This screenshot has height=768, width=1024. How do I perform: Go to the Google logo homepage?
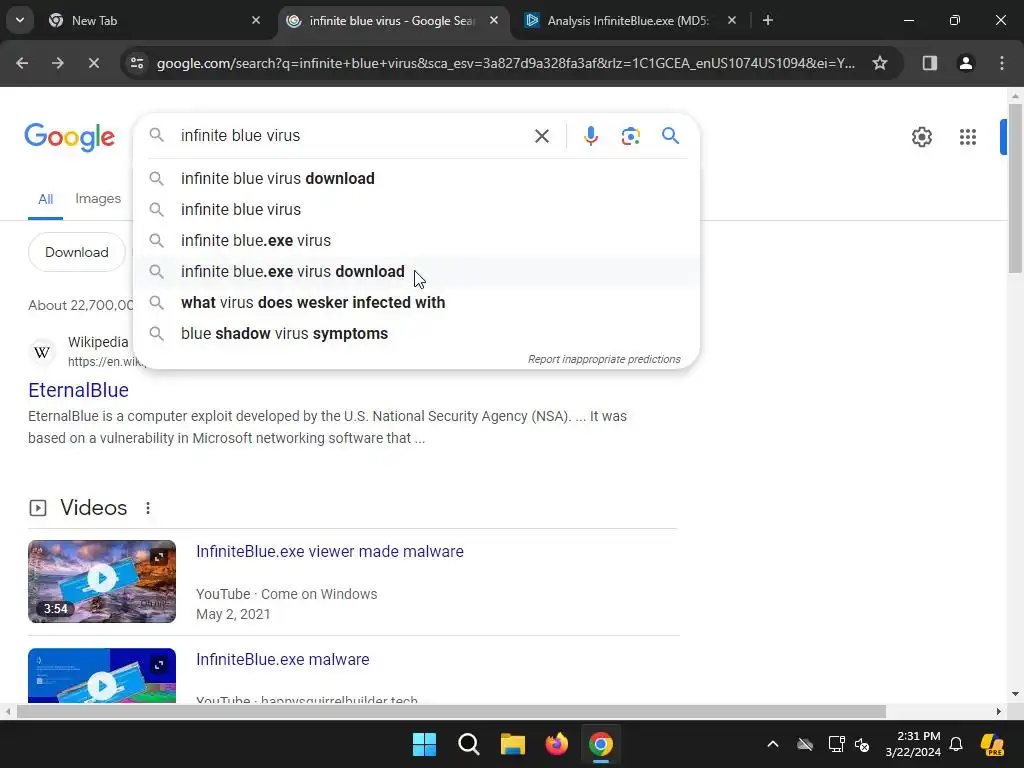[70, 136]
